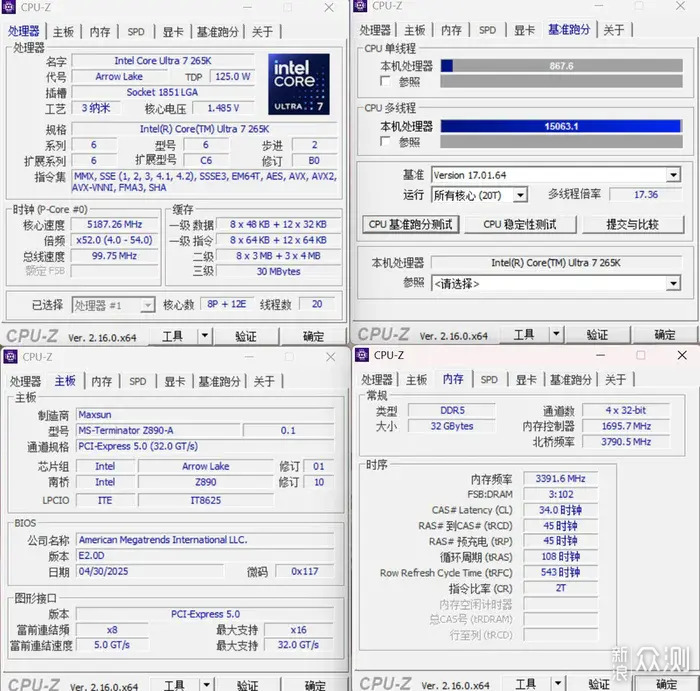Click 本机处理器 Intel(R) Core(TM) Ultra 7 265K field

pyautogui.click(x=556, y=263)
